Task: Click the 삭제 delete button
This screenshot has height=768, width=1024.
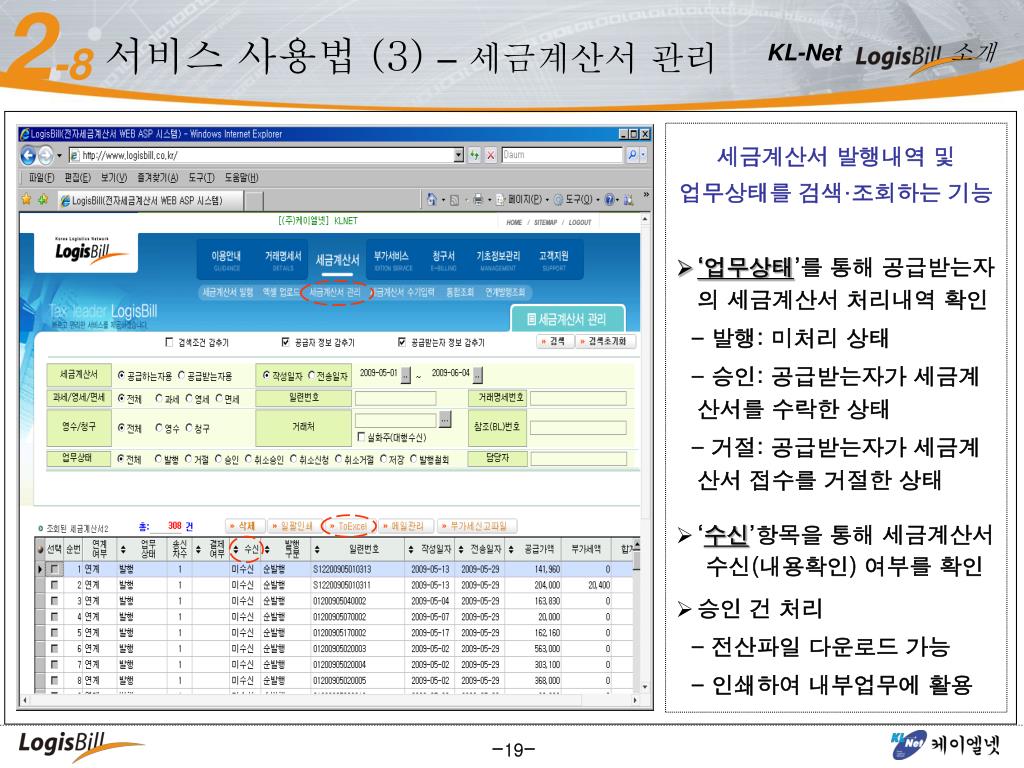Action: tap(244, 526)
